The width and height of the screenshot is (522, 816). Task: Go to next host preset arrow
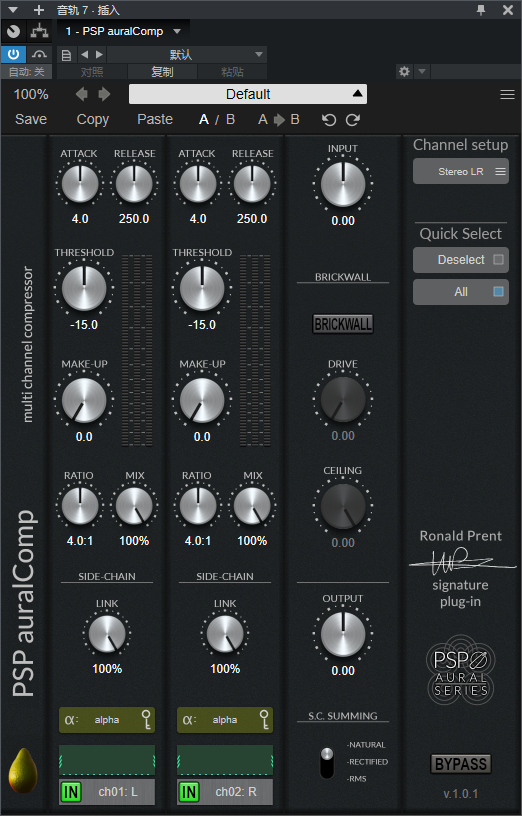tap(99, 54)
